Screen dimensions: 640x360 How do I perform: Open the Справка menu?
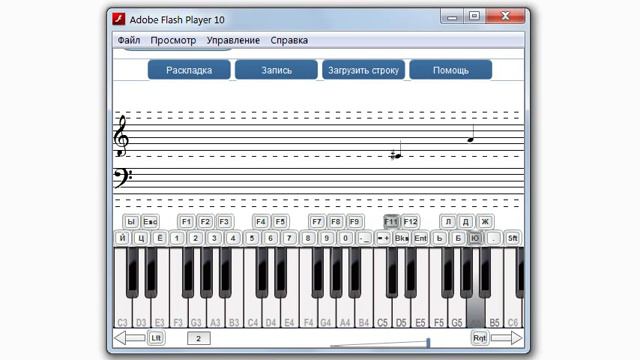289,40
